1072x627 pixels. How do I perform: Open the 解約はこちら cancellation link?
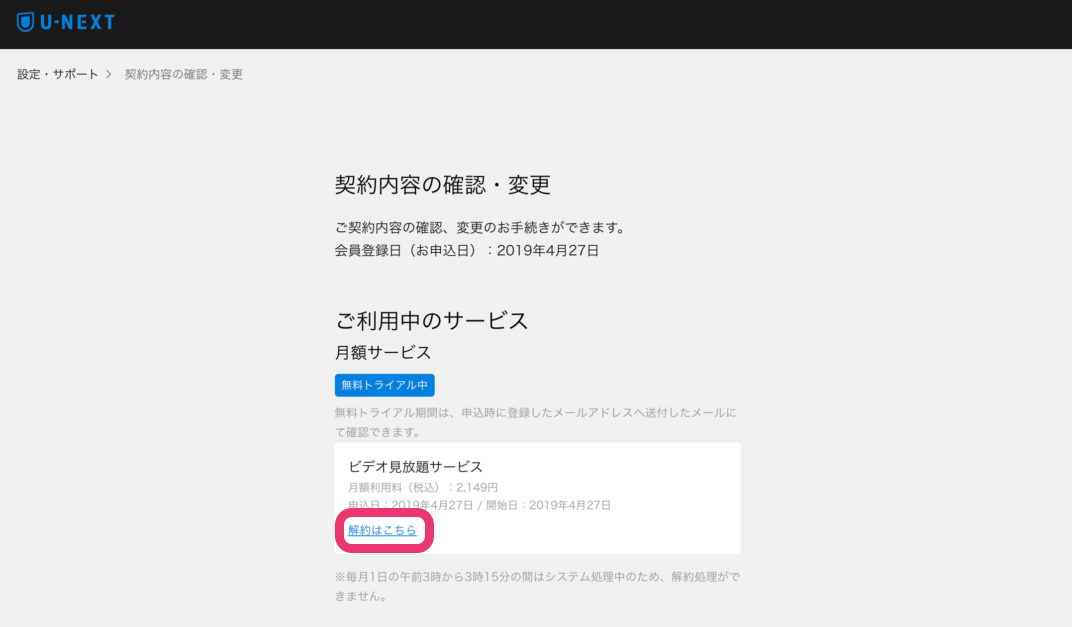point(382,531)
